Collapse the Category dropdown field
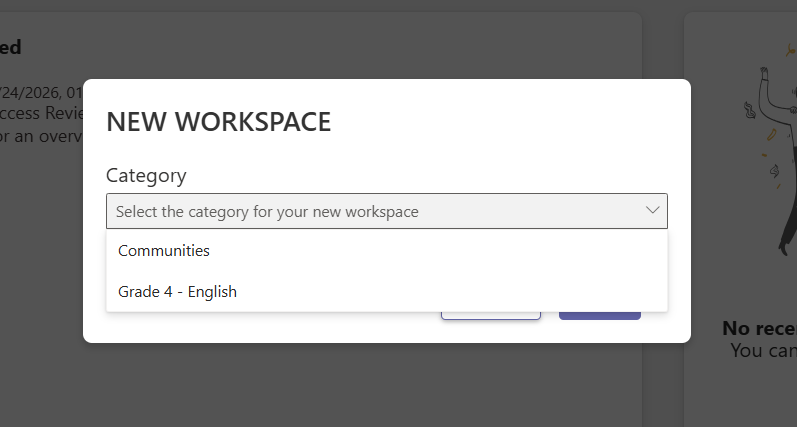Viewport: 797px width, 427px height. click(387, 211)
